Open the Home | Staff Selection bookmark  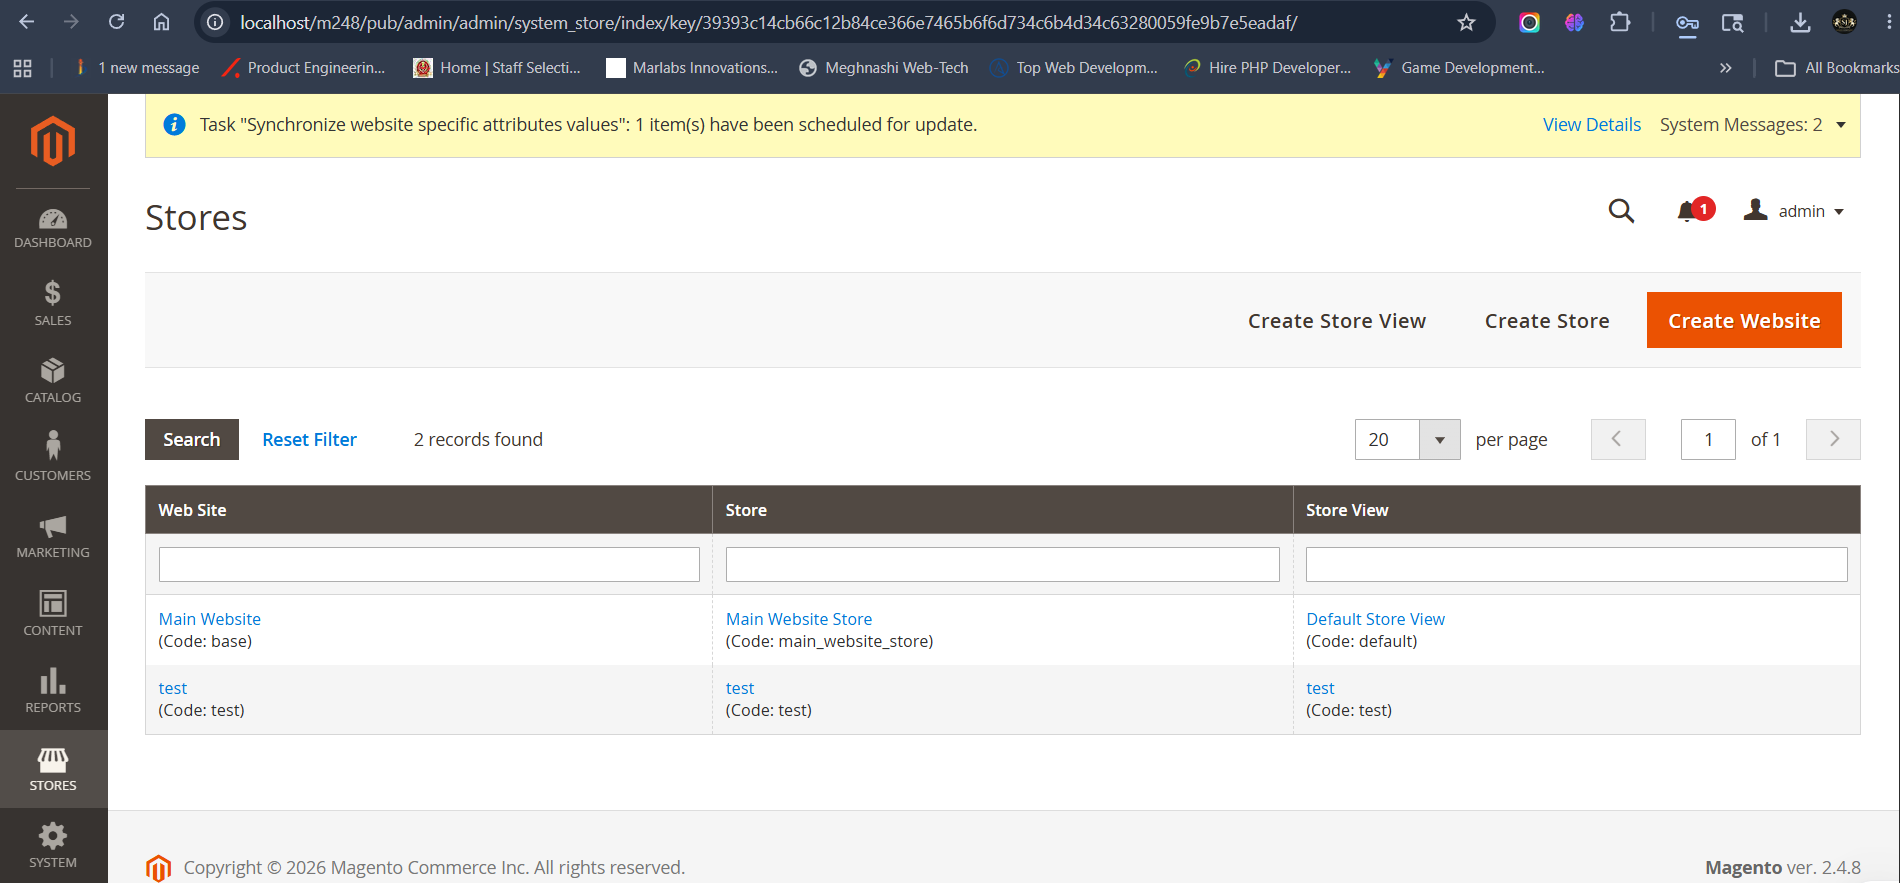[x=497, y=68]
